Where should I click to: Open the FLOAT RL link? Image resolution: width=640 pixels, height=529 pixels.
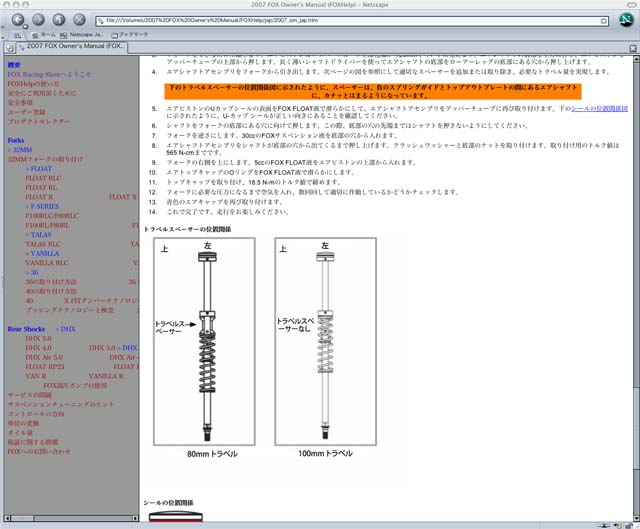(41, 187)
